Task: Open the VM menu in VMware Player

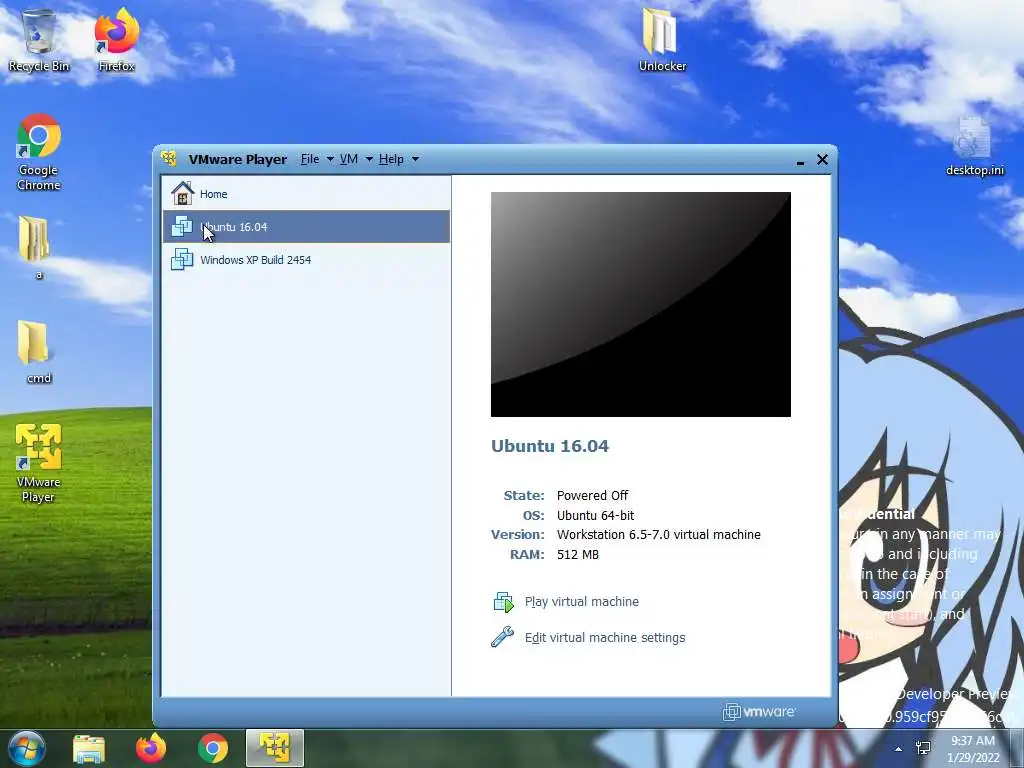Action: (x=349, y=159)
